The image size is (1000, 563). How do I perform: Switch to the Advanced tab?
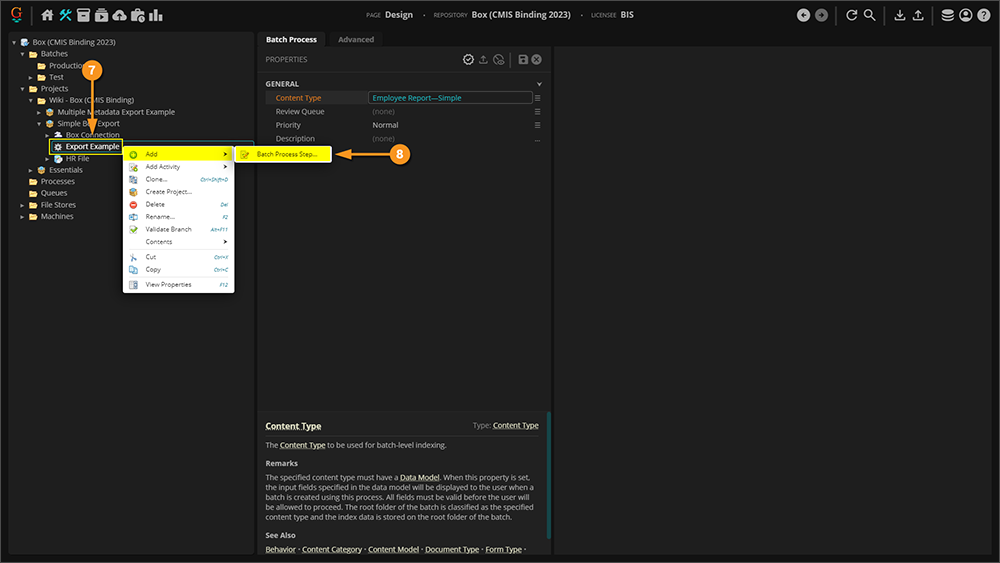[356, 40]
